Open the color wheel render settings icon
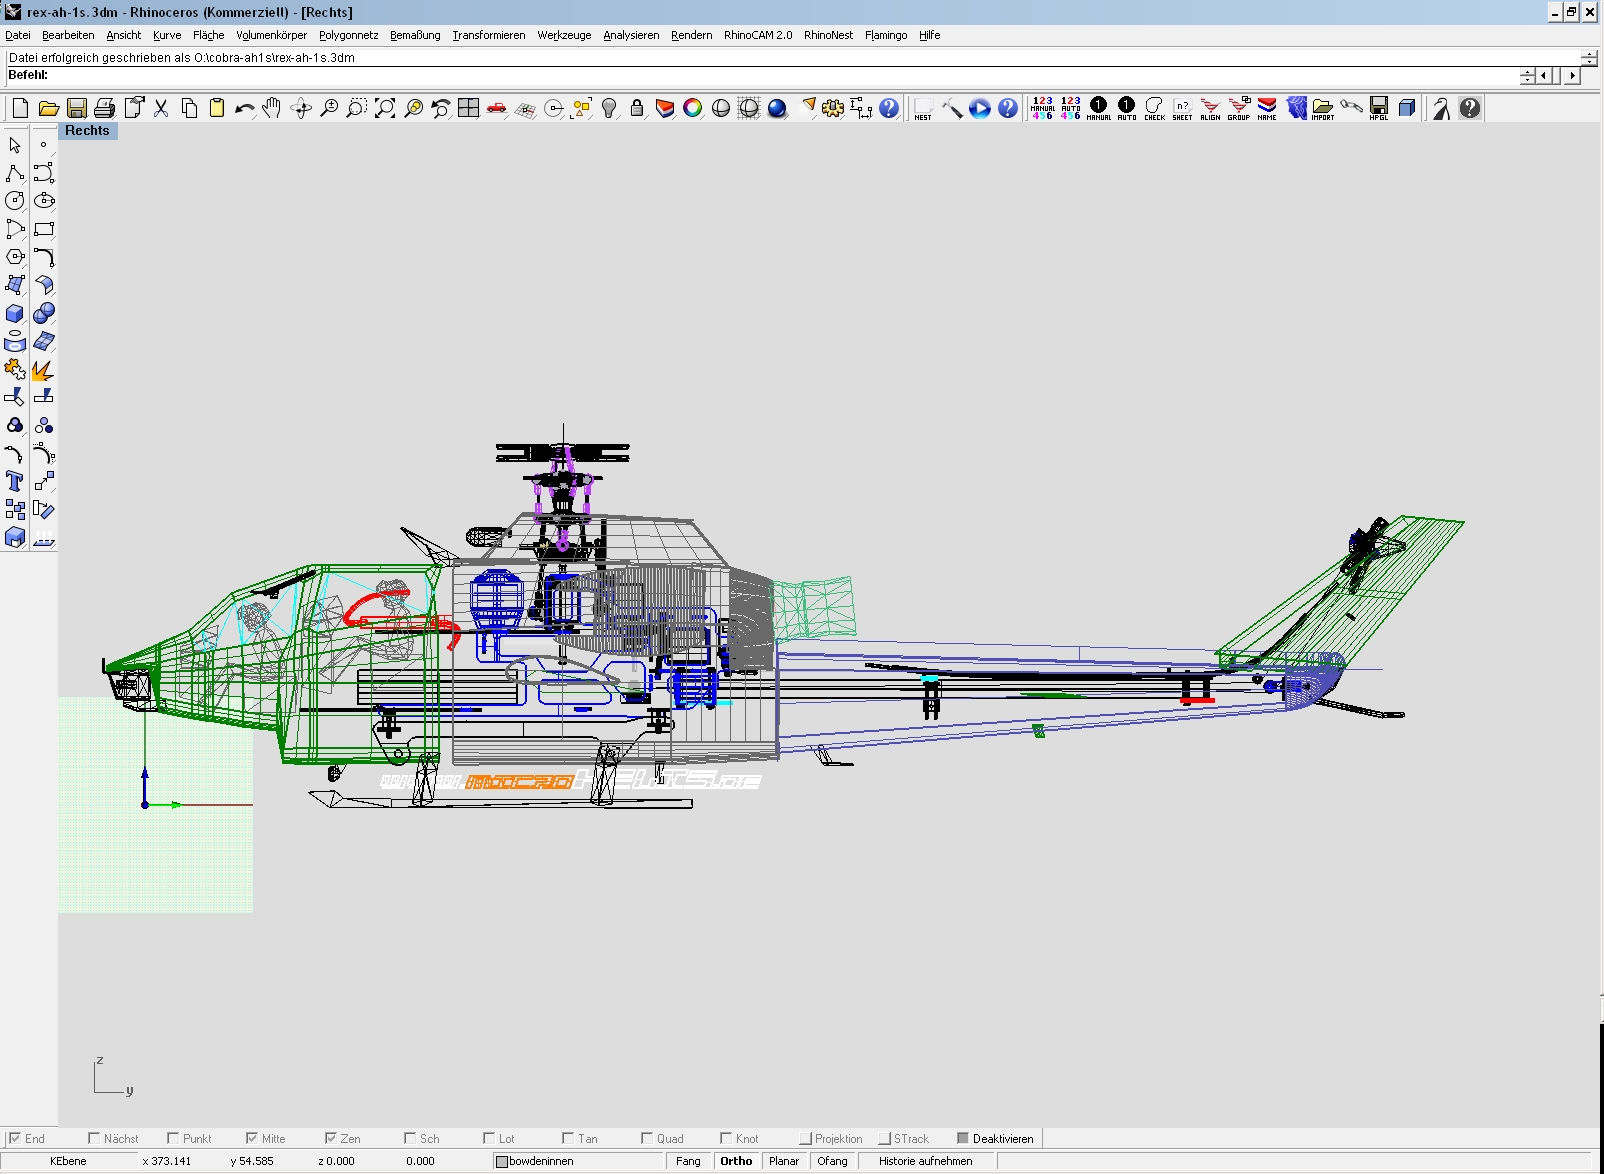 point(692,108)
